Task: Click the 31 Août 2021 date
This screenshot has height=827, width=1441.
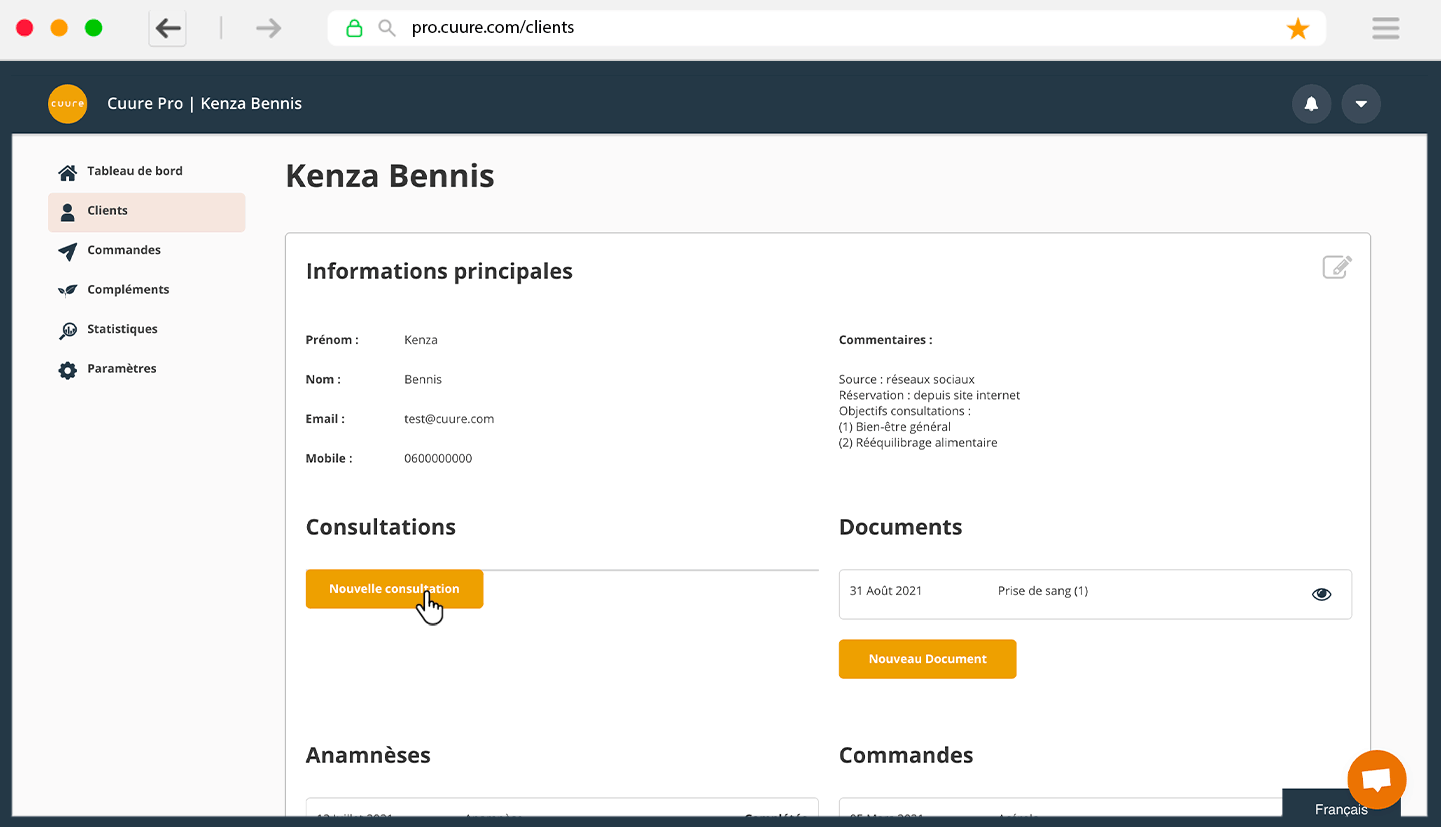Action: [x=886, y=591]
